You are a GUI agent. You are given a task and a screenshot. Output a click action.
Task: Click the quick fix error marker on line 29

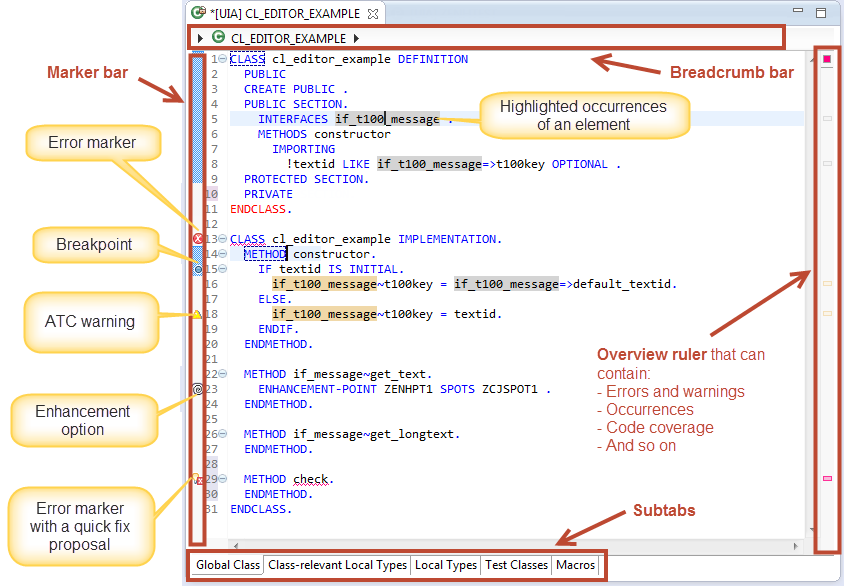click(198, 479)
